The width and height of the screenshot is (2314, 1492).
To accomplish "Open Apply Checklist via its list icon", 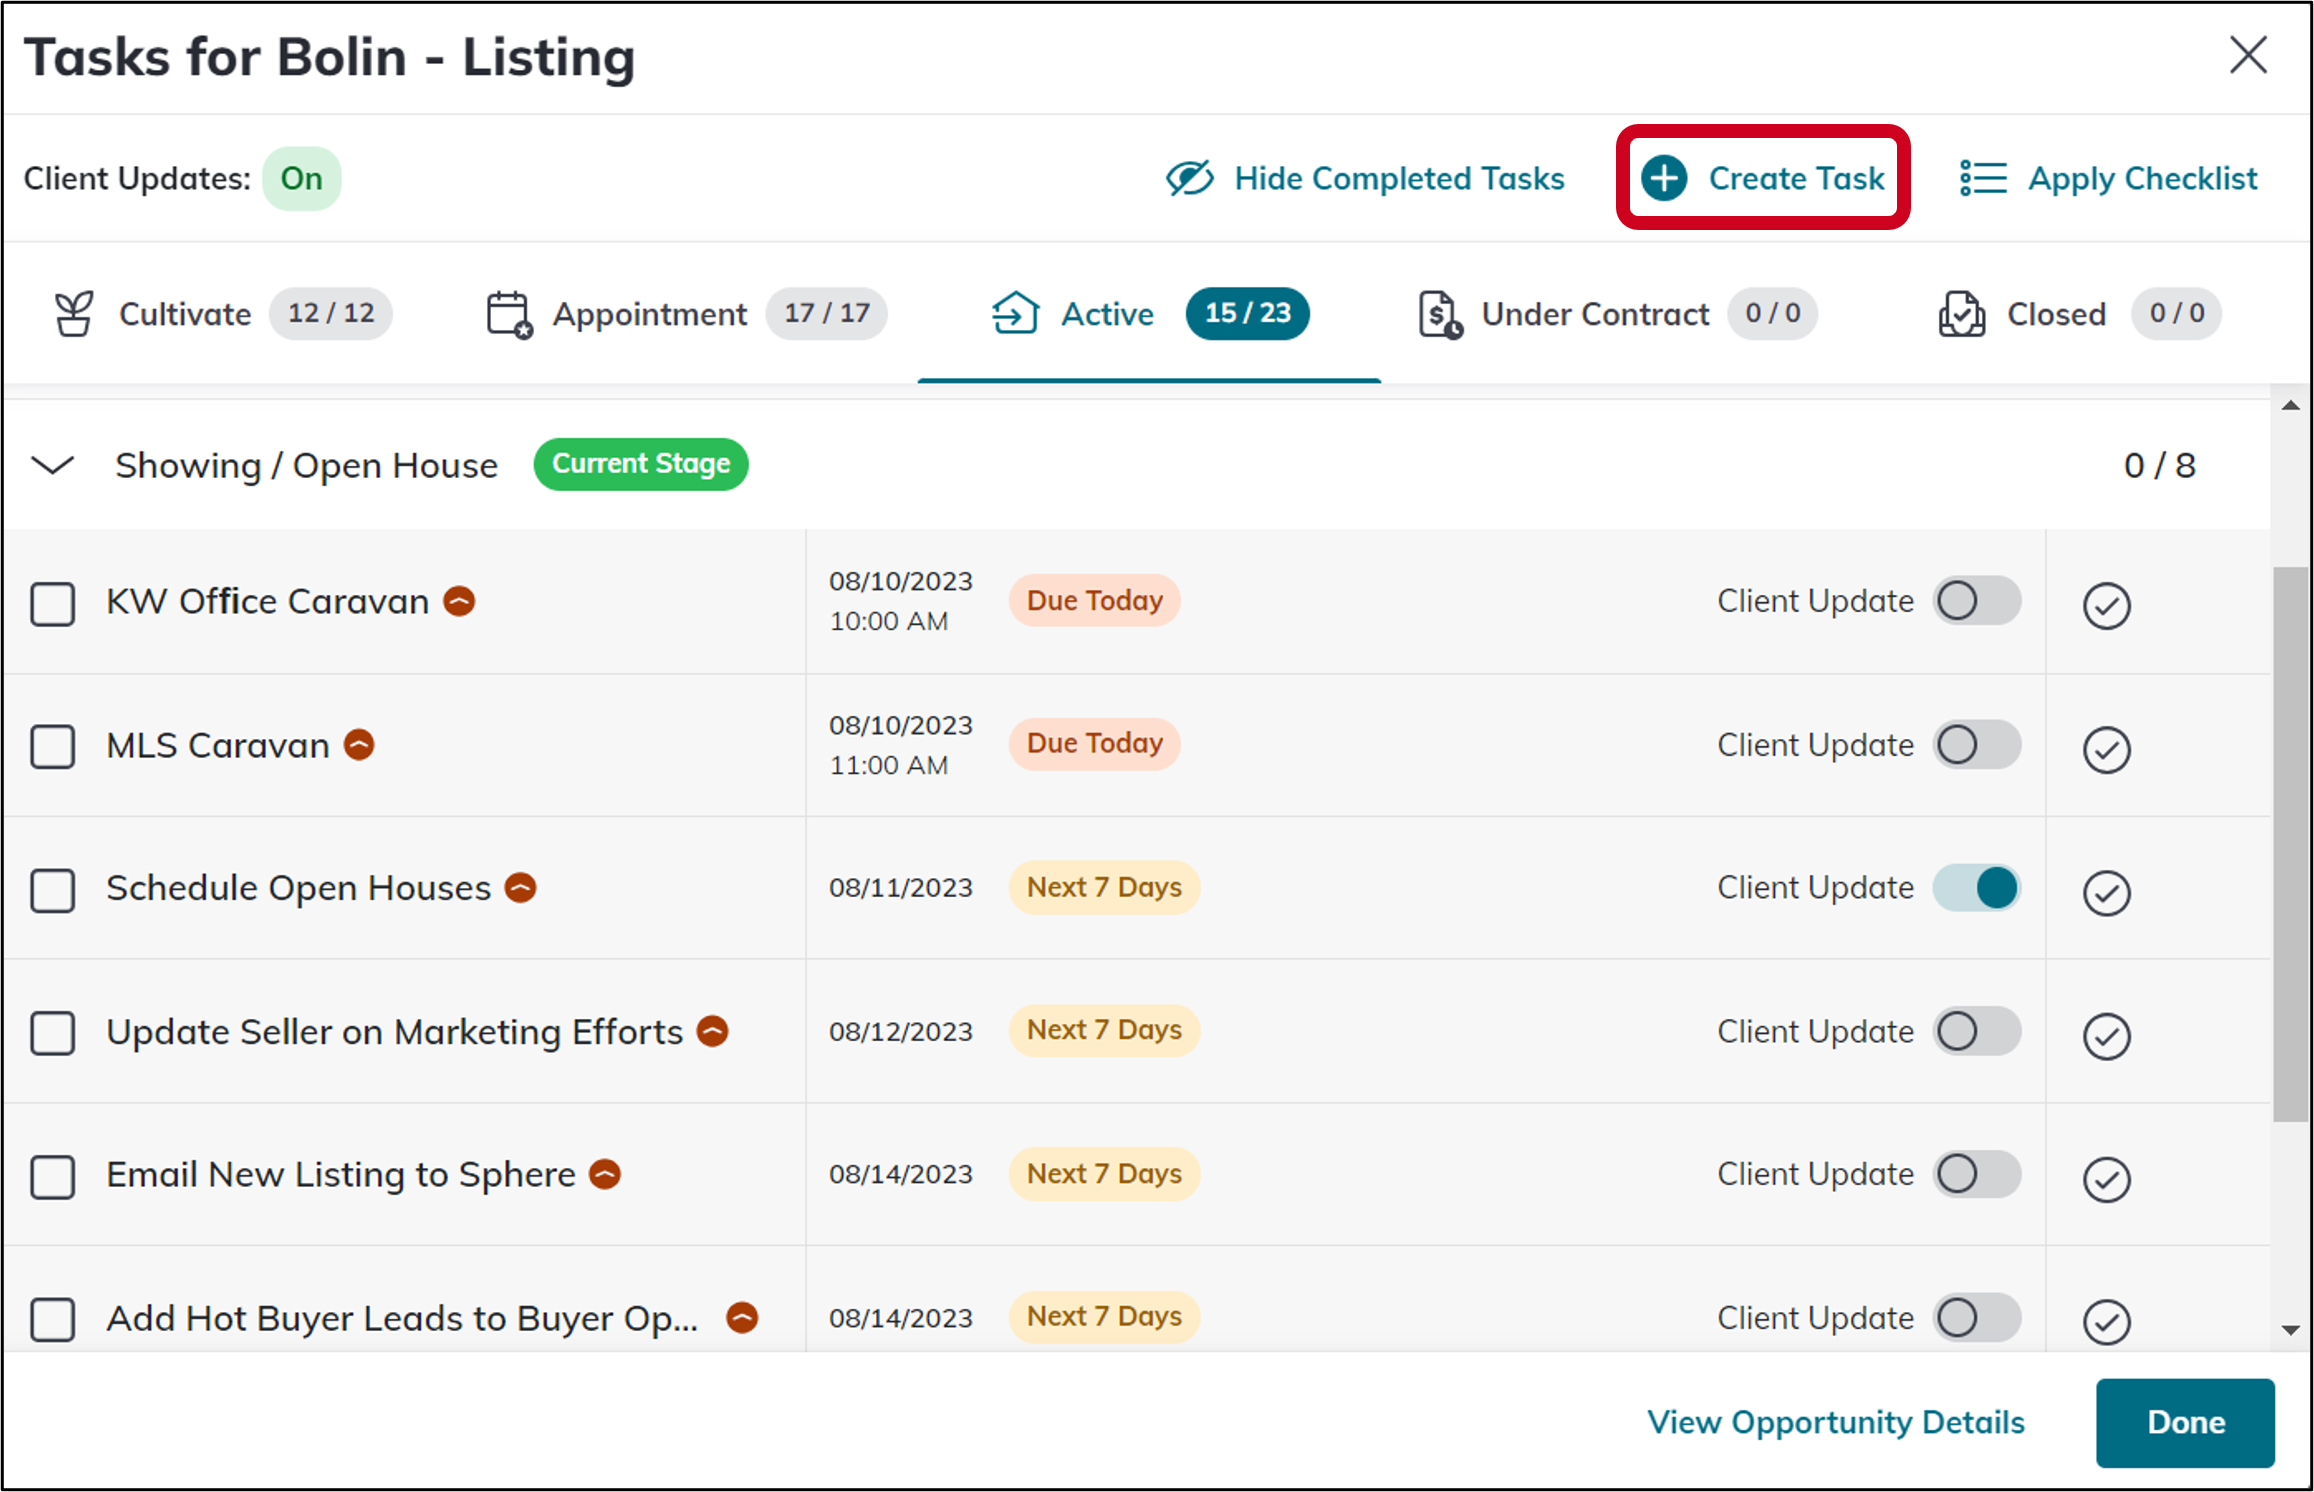I will point(1983,177).
